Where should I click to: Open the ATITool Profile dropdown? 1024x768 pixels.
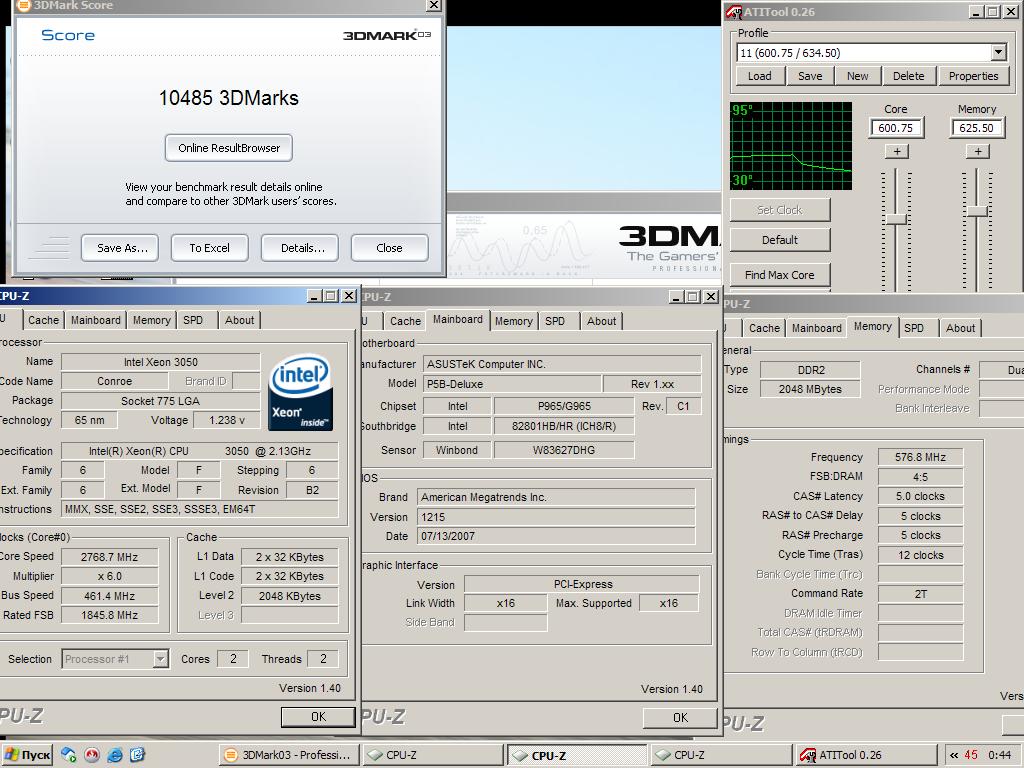(x=999, y=53)
